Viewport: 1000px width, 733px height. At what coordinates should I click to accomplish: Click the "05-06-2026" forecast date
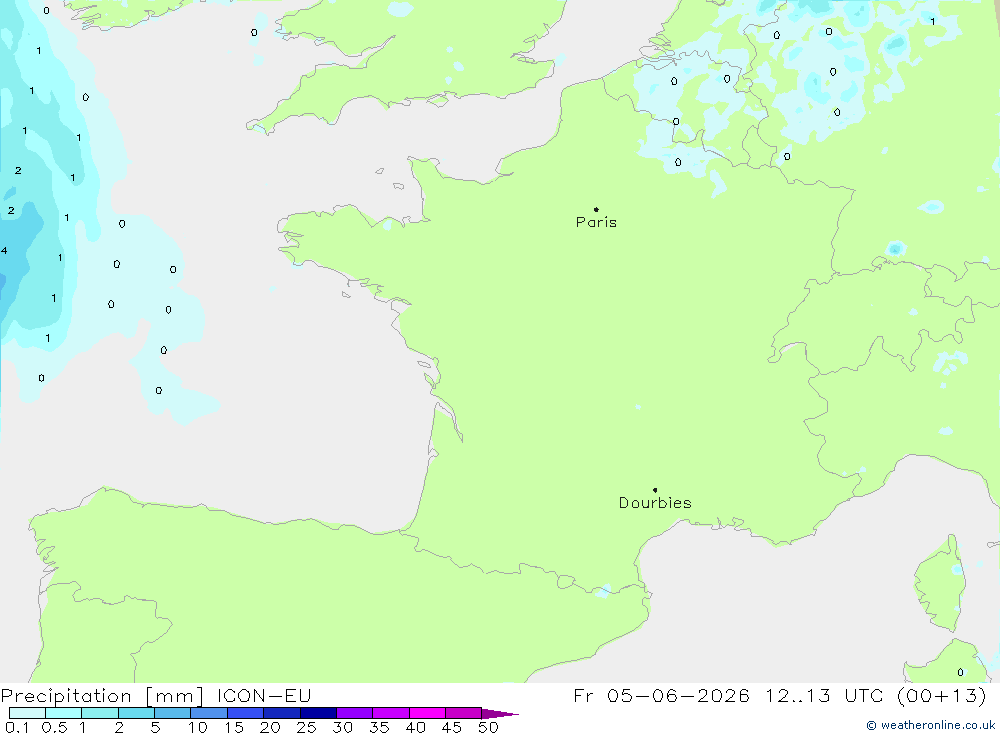[x=678, y=695]
